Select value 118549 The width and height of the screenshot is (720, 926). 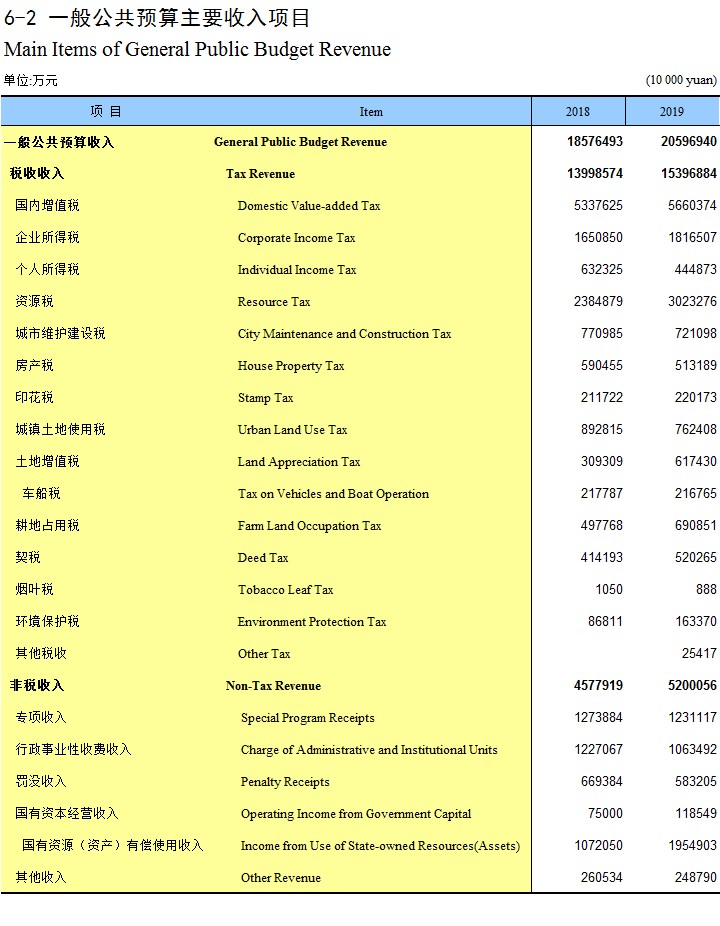[x=696, y=813]
